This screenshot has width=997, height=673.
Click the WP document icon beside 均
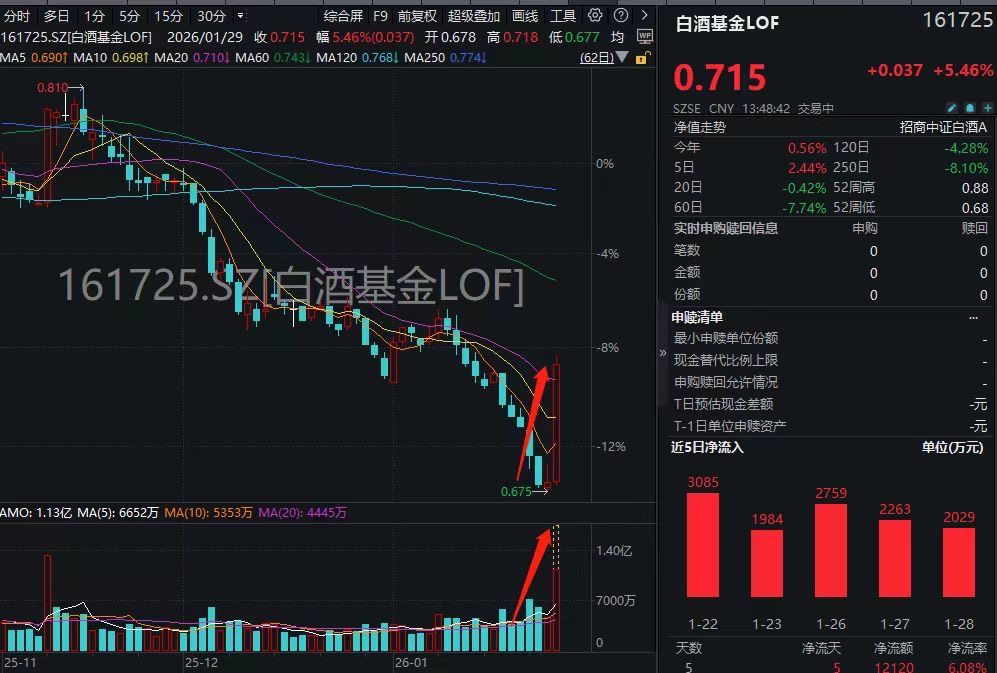tap(645, 35)
